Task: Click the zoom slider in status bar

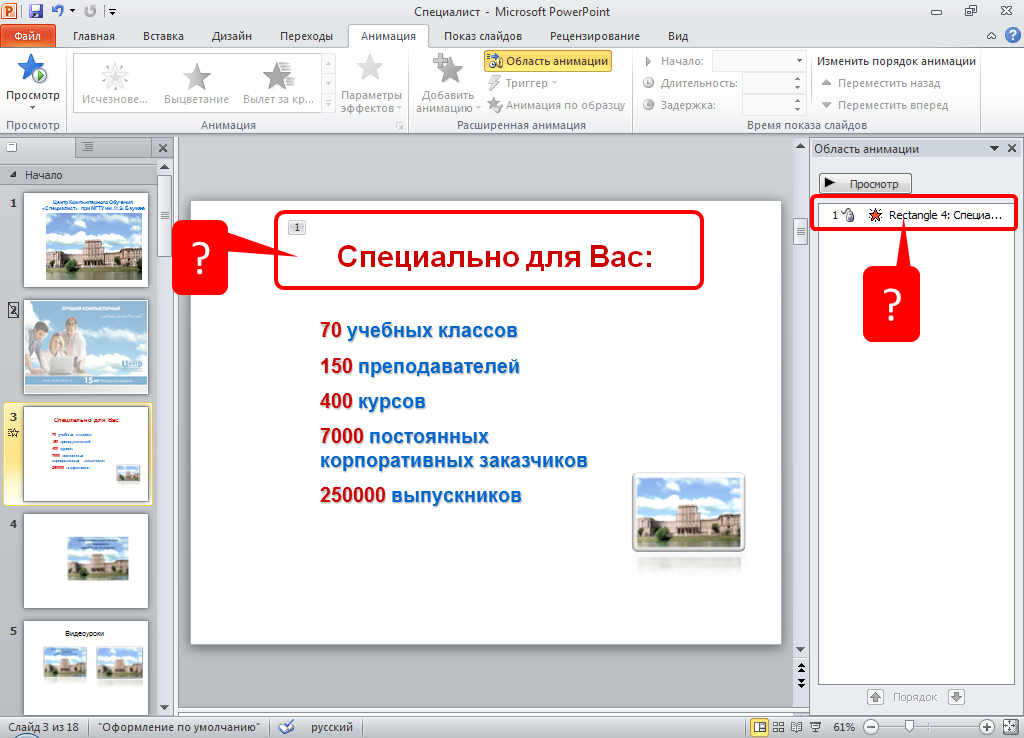Action: click(x=909, y=726)
